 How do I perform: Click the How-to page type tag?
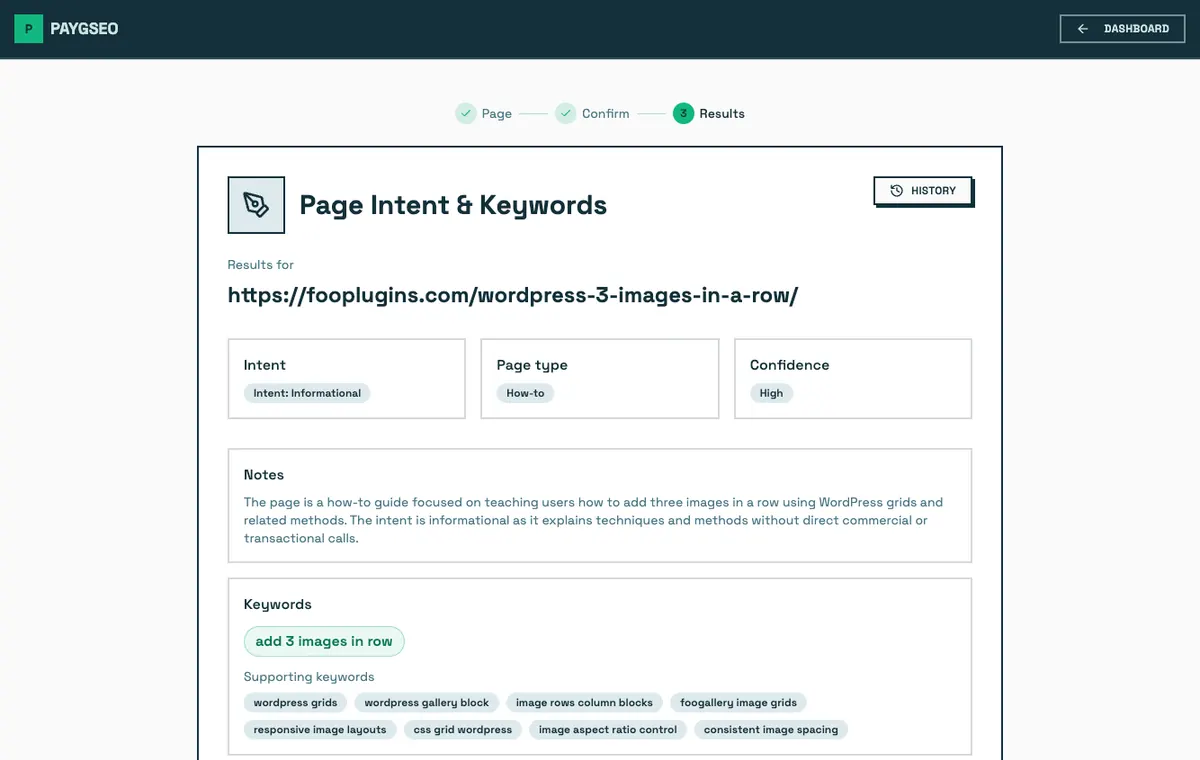point(525,393)
